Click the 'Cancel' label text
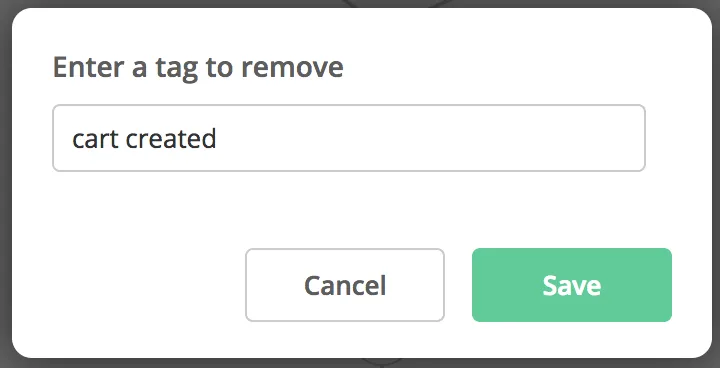Screen dimensions: 720x368 (x=345, y=285)
